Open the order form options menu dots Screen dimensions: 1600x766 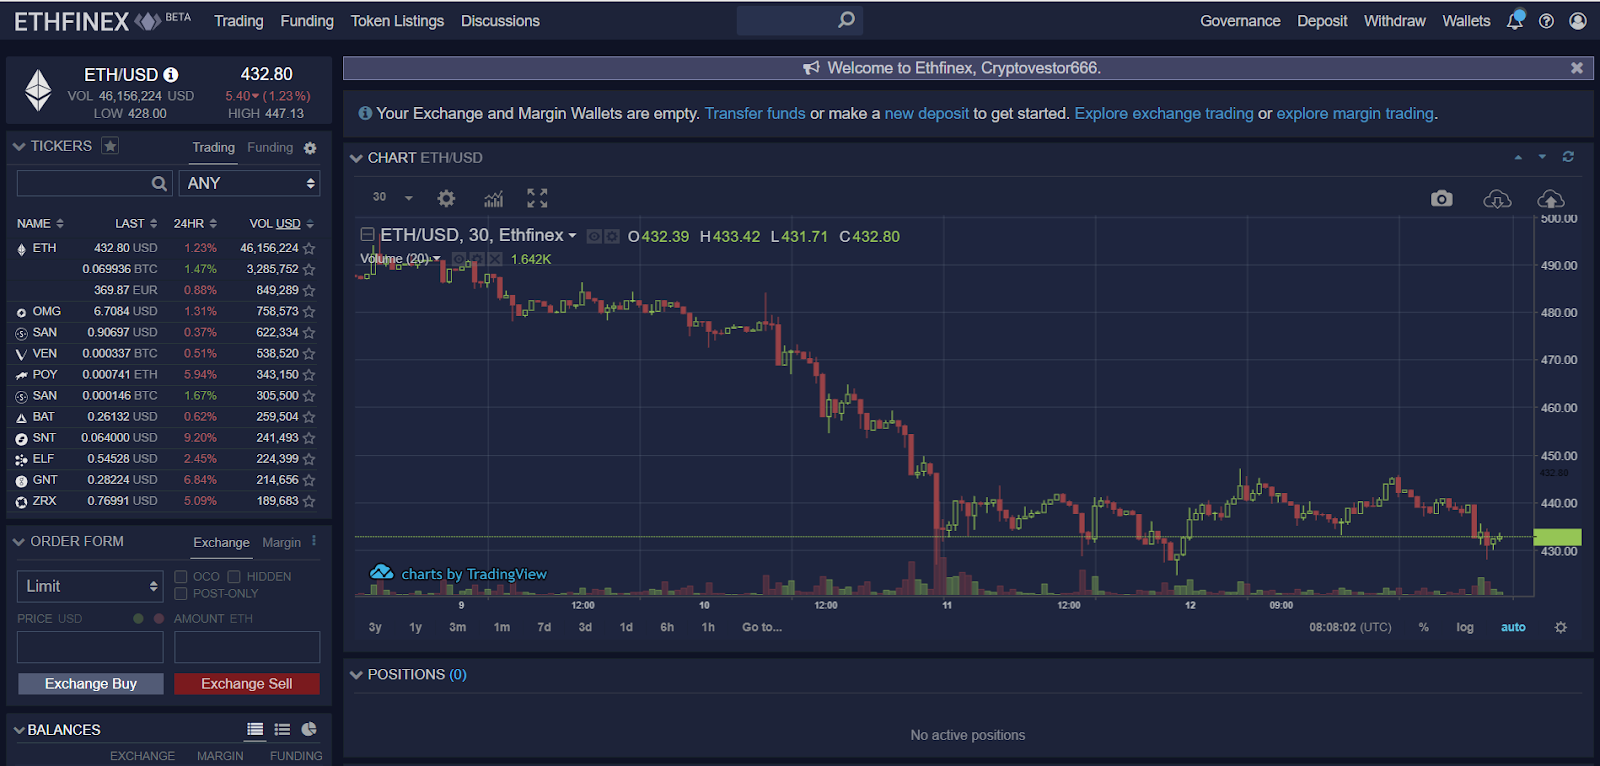314,541
